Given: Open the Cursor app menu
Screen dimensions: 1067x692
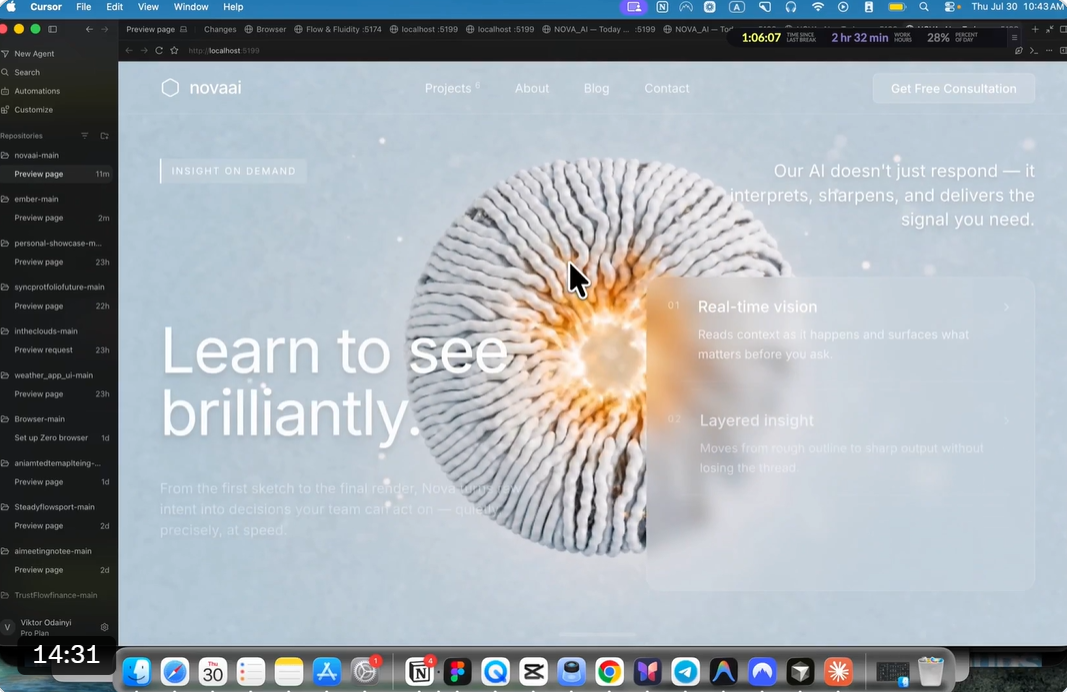Looking at the screenshot, I should point(46,7).
